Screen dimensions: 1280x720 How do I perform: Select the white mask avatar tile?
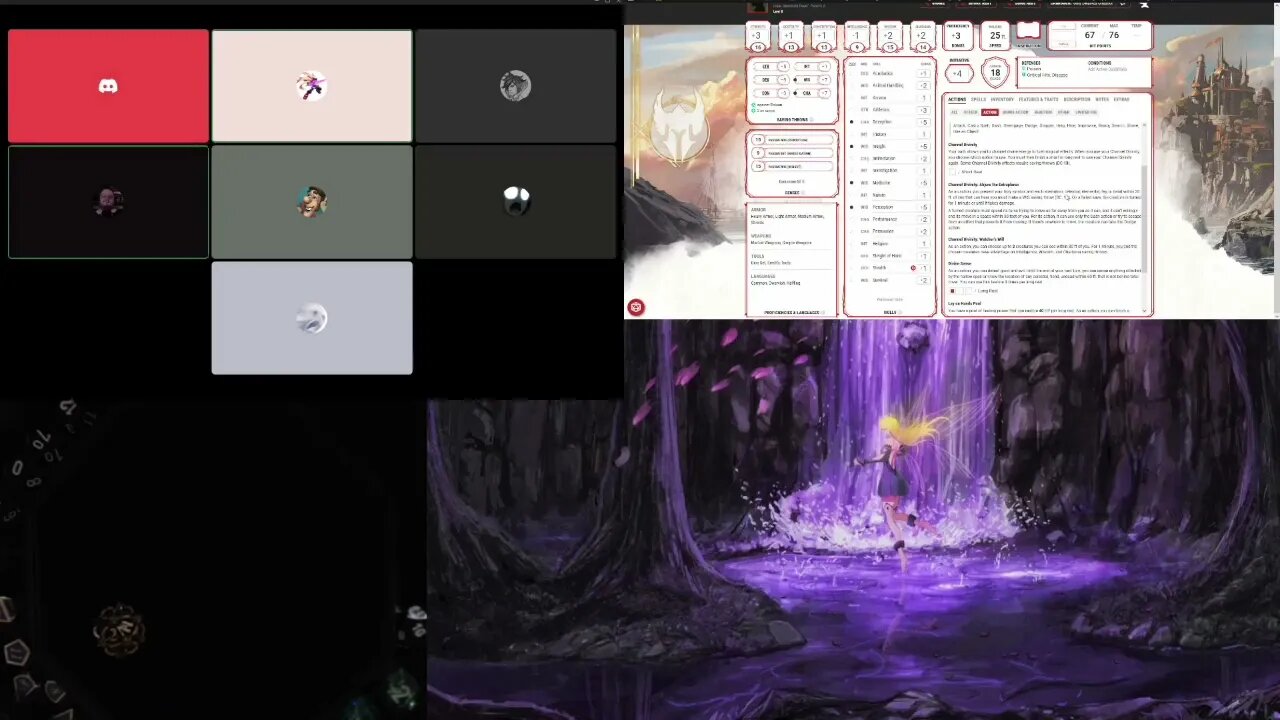click(516, 202)
